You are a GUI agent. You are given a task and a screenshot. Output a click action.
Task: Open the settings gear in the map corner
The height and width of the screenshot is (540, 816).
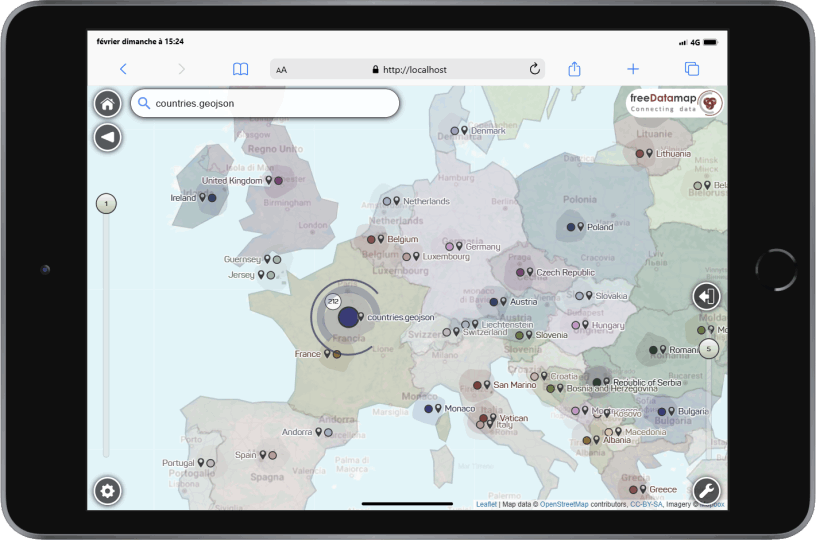(x=108, y=491)
